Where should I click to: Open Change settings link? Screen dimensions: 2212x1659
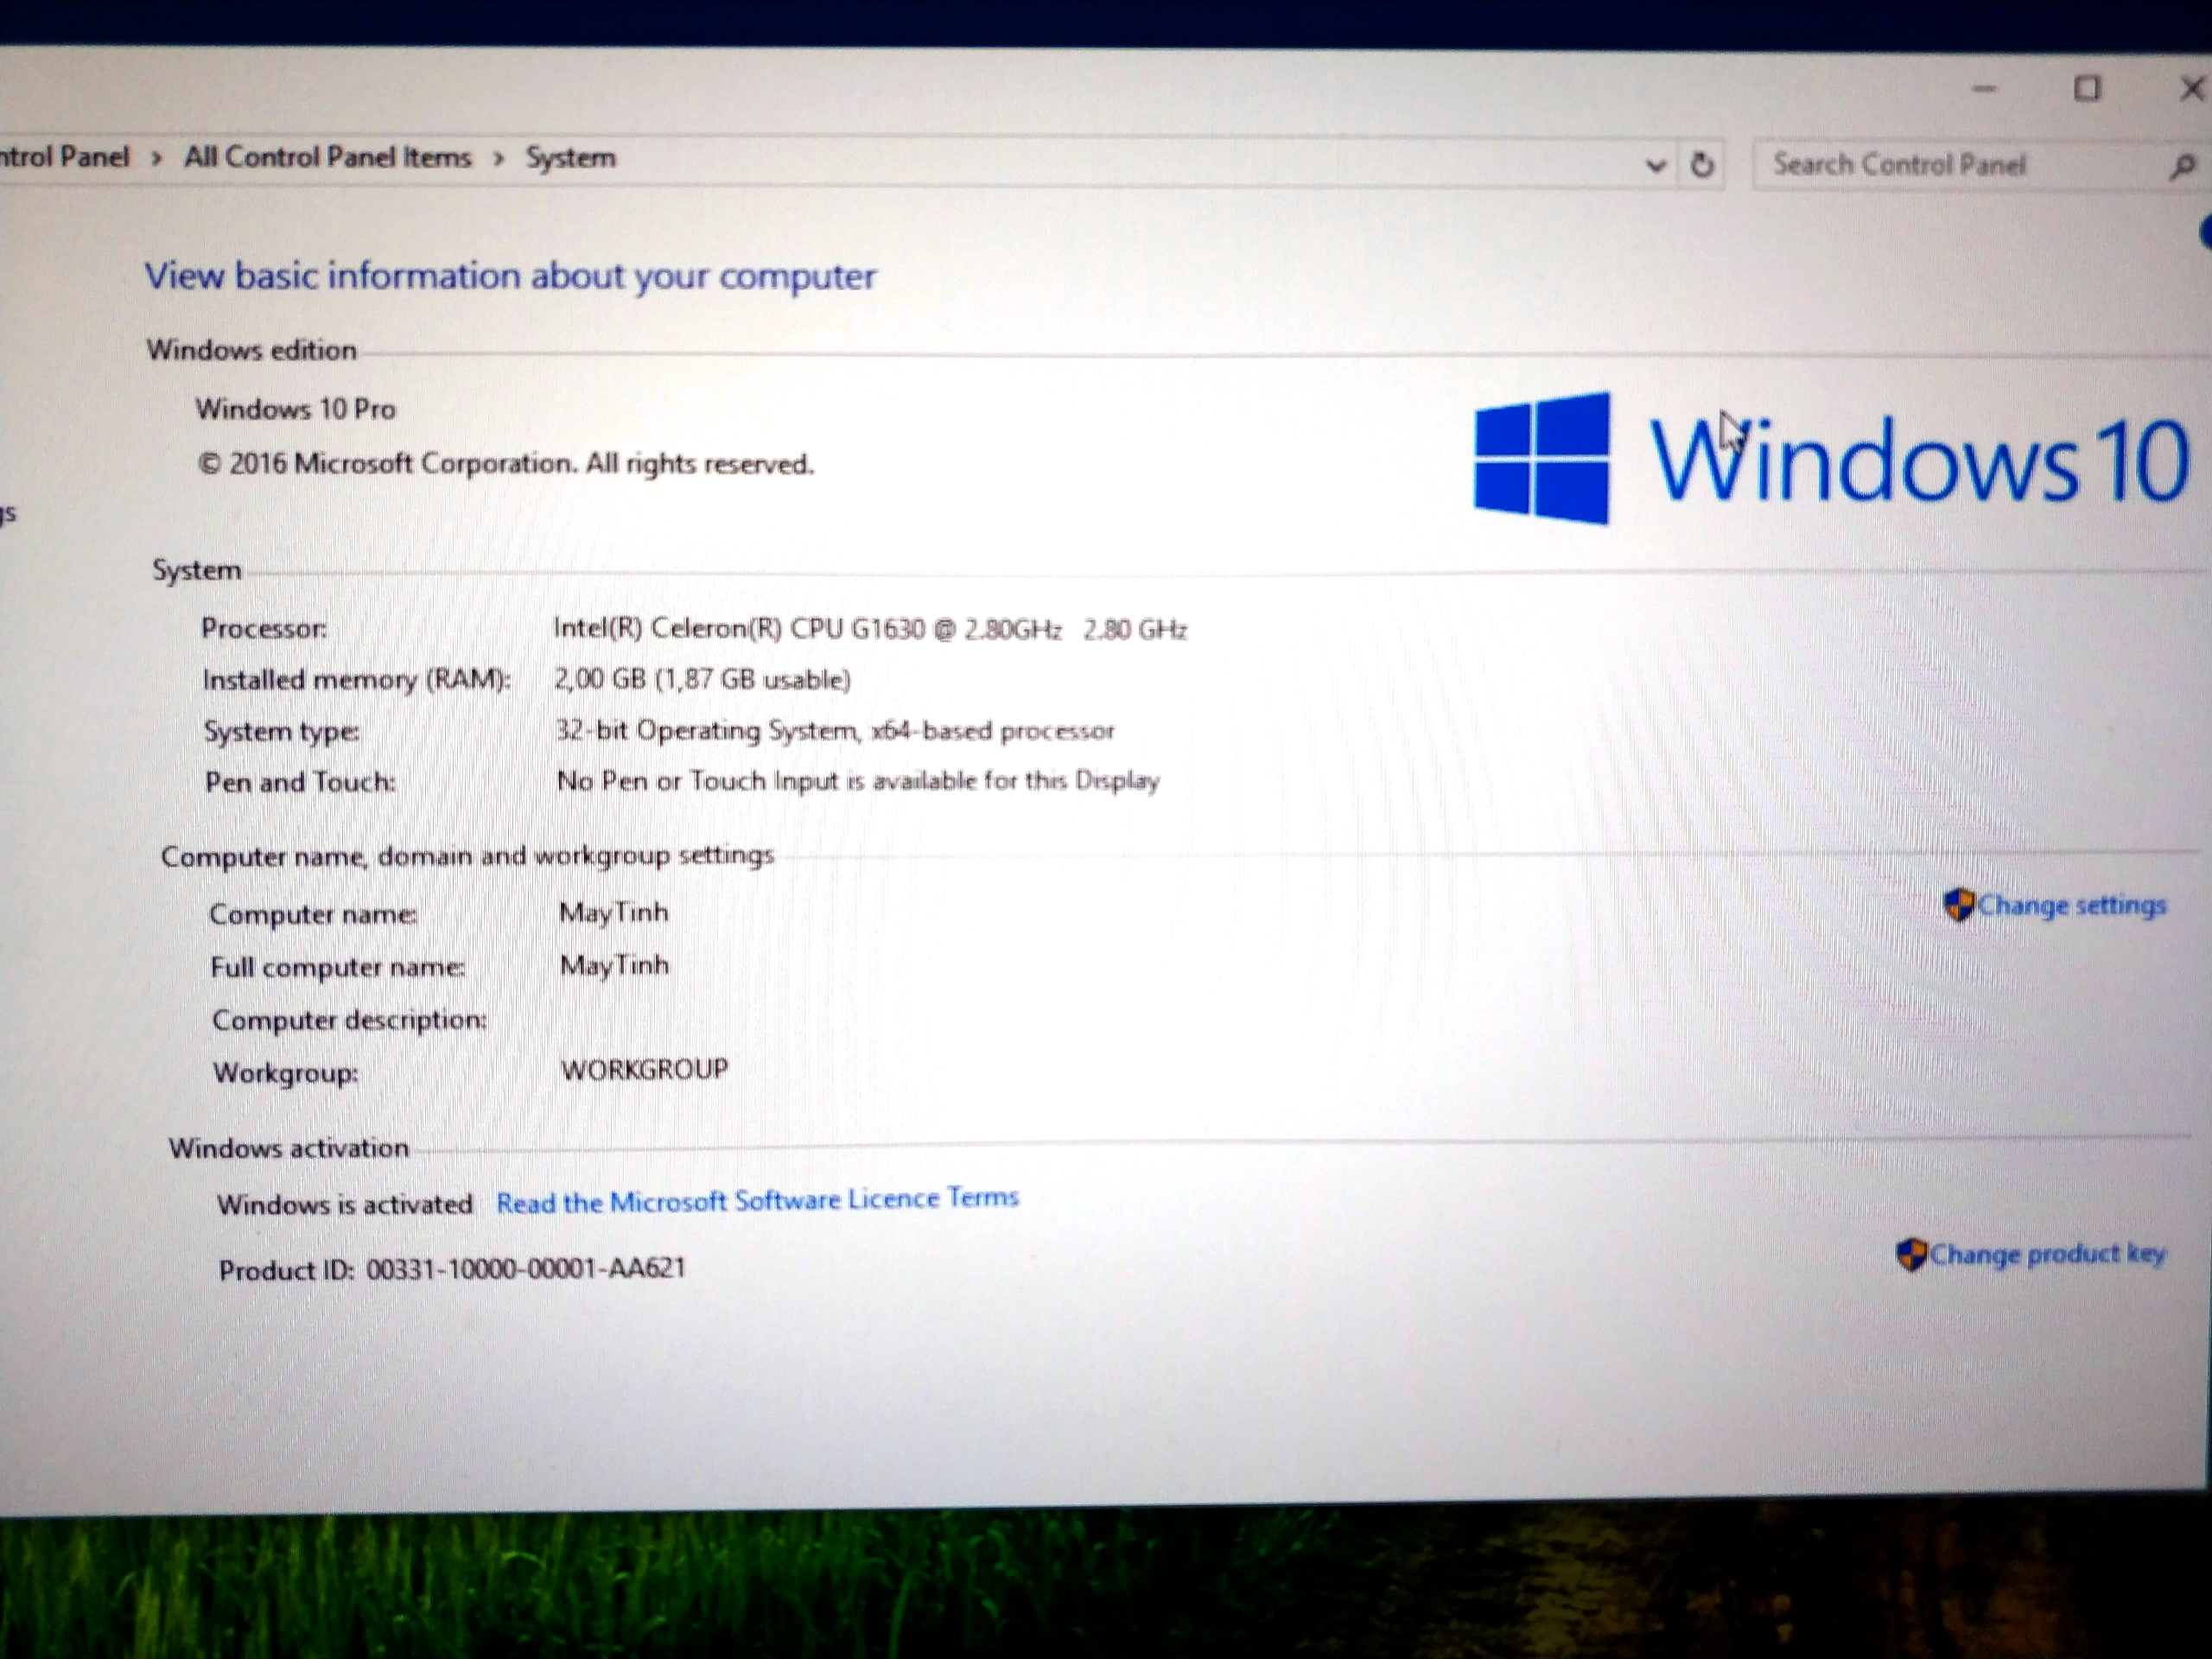coord(2071,905)
